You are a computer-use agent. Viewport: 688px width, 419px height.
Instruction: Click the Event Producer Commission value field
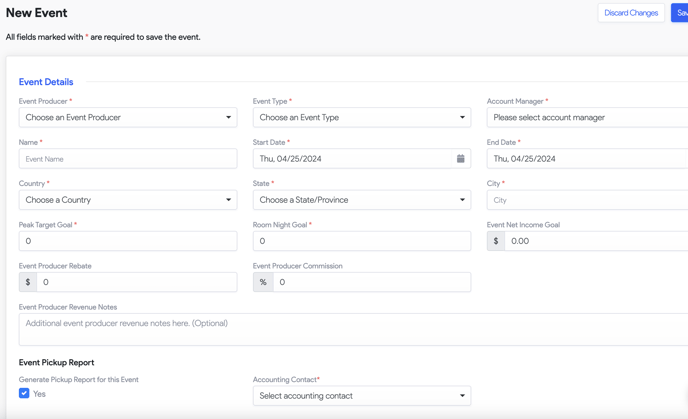pyautogui.click(x=371, y=282)
